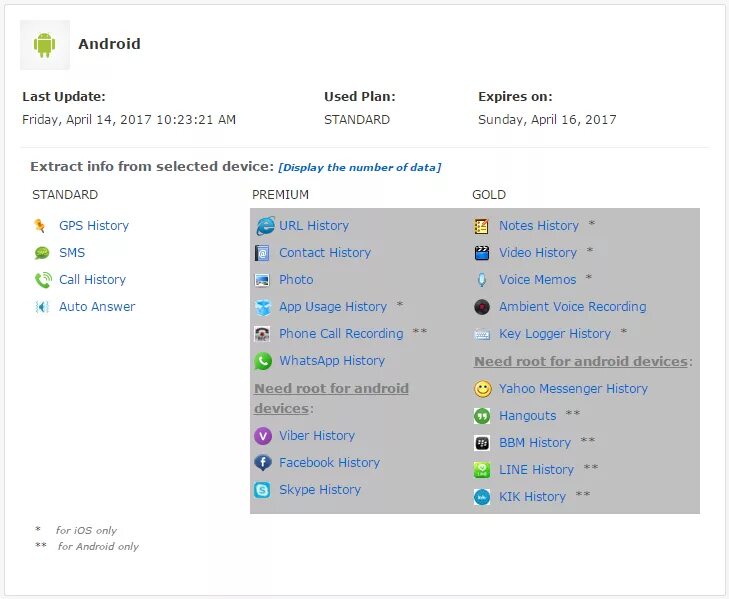Click the App Usage History box icon
Image resolution: width=729 pixels, height=599 pixels.
pyautogui.click(x=263, y=307)
